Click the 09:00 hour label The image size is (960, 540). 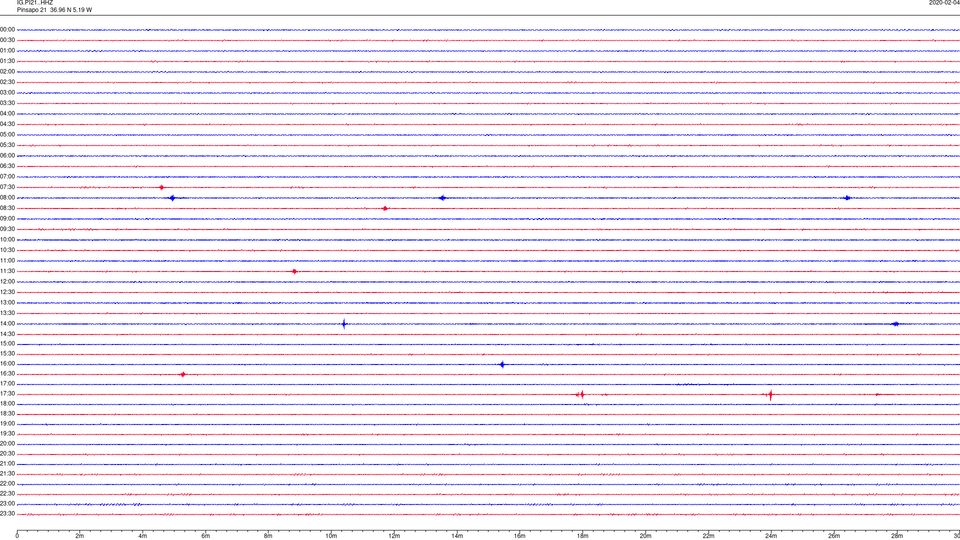pyautogui.click(x=7, y=219)
